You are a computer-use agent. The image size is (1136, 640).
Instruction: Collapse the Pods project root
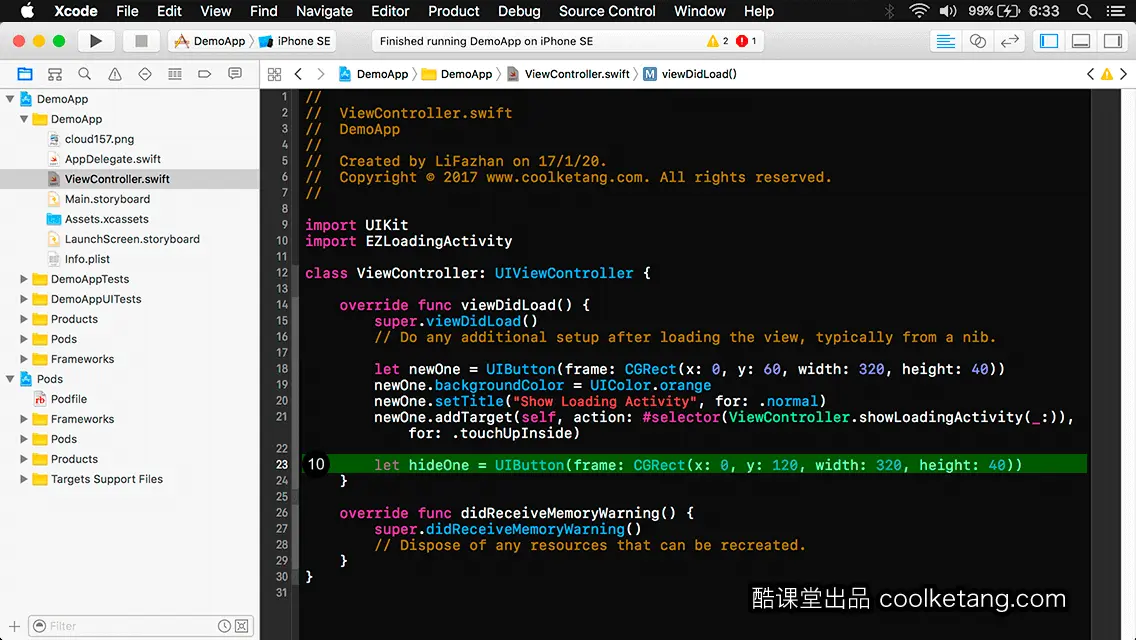(x=10, y=379)
